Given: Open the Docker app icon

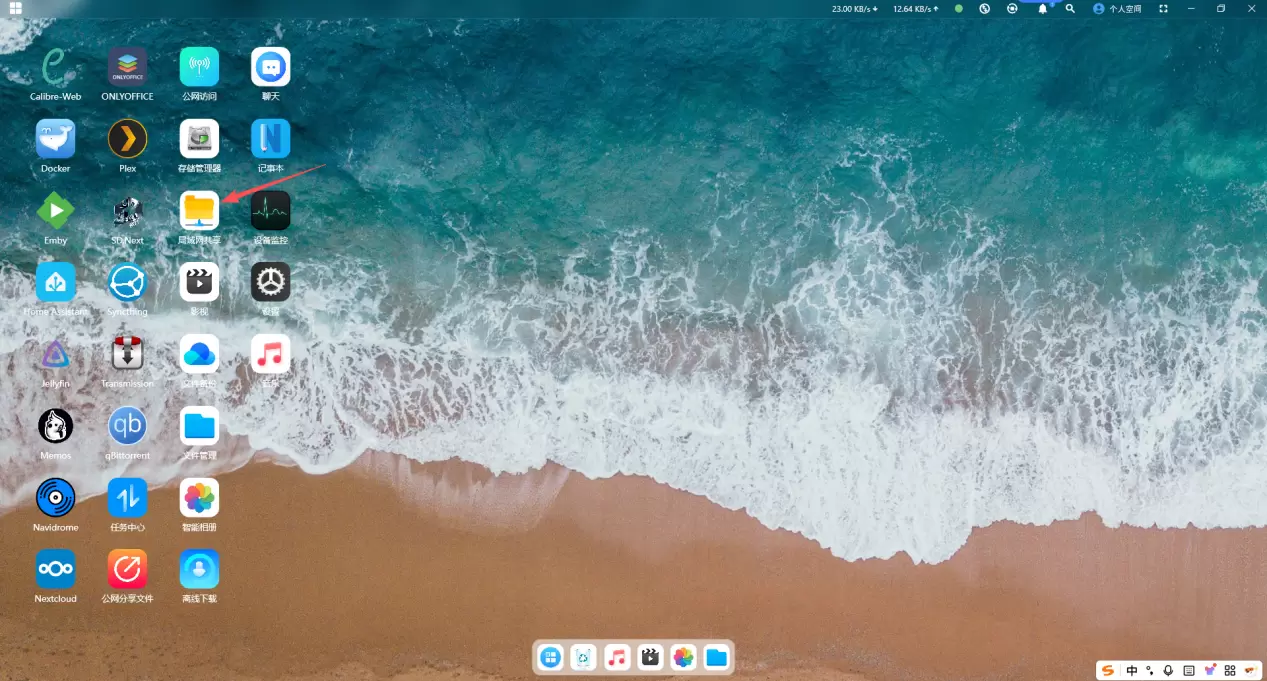Looking at the screenshot, I should coord(56,140).
